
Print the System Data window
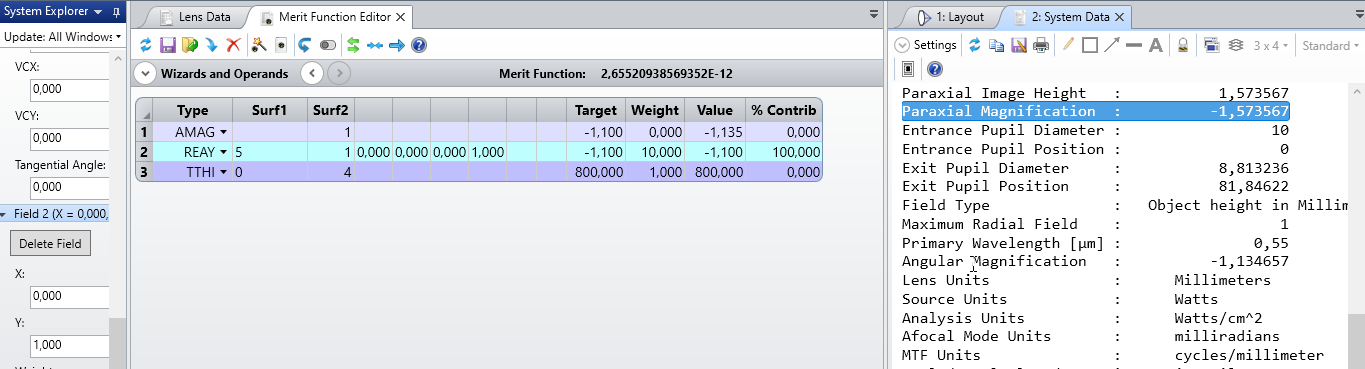(x=1041, y=45)
